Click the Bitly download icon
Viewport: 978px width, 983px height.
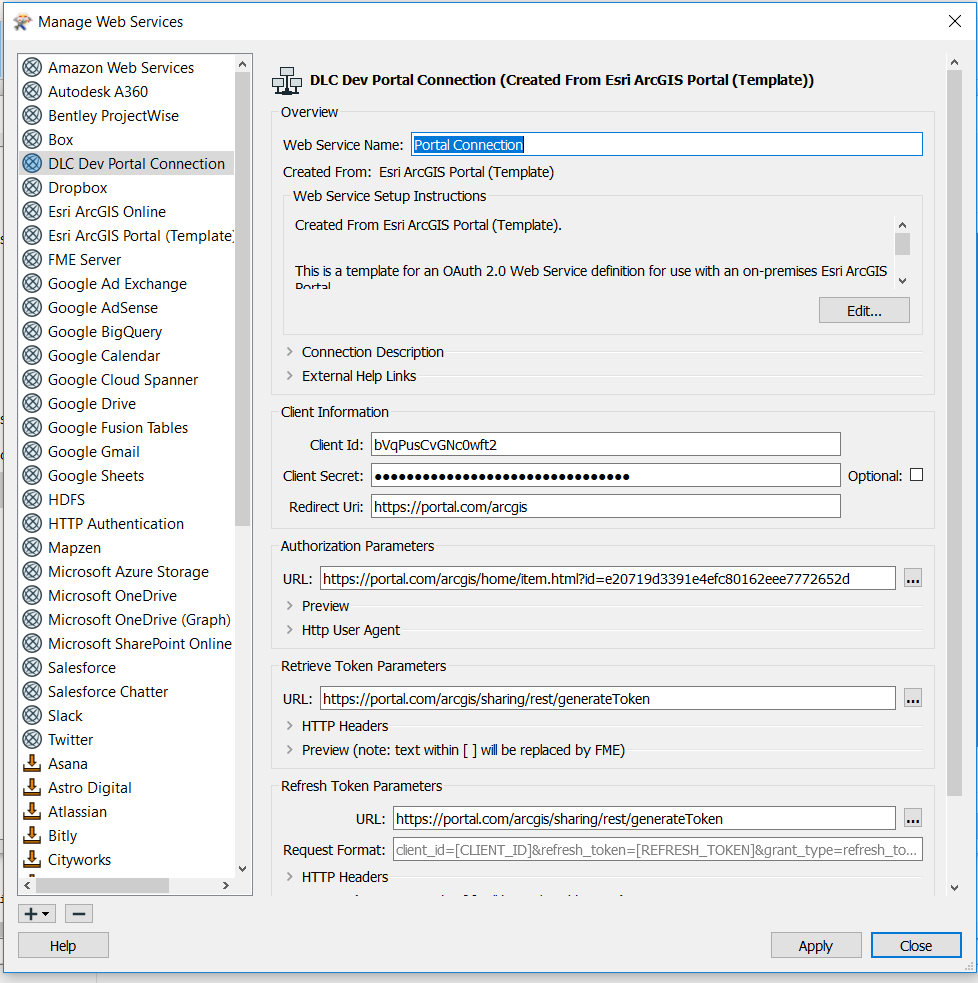pos(32,835)
